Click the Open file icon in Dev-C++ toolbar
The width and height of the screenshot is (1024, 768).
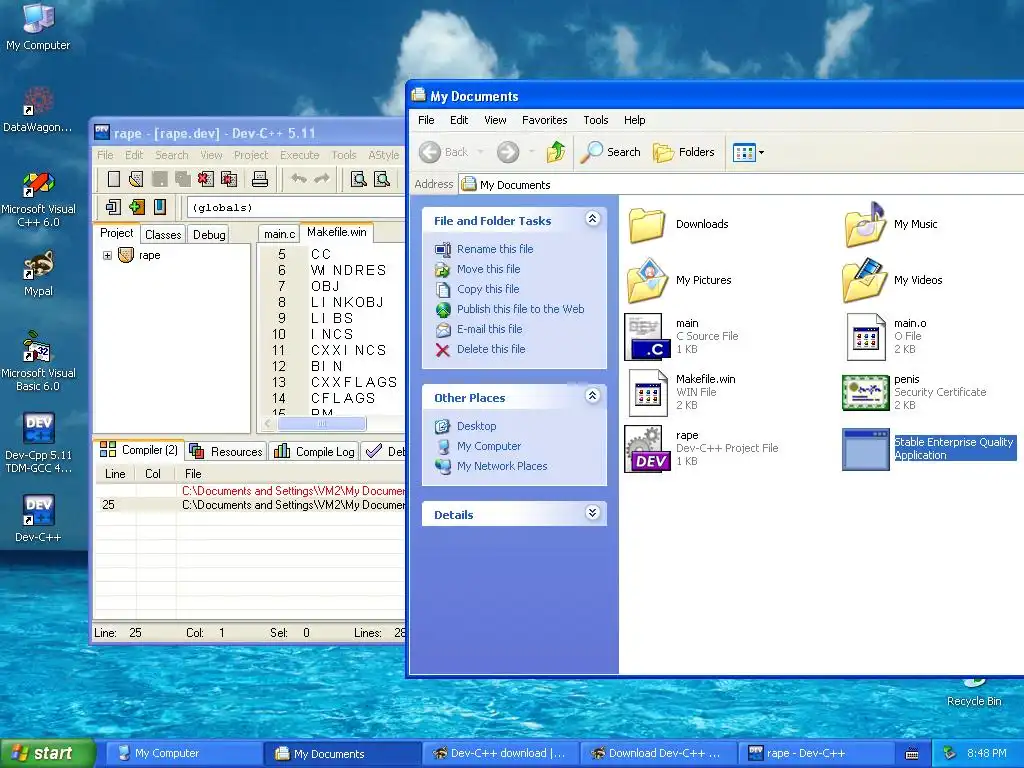pyautogui.click(x=136, y=179)
